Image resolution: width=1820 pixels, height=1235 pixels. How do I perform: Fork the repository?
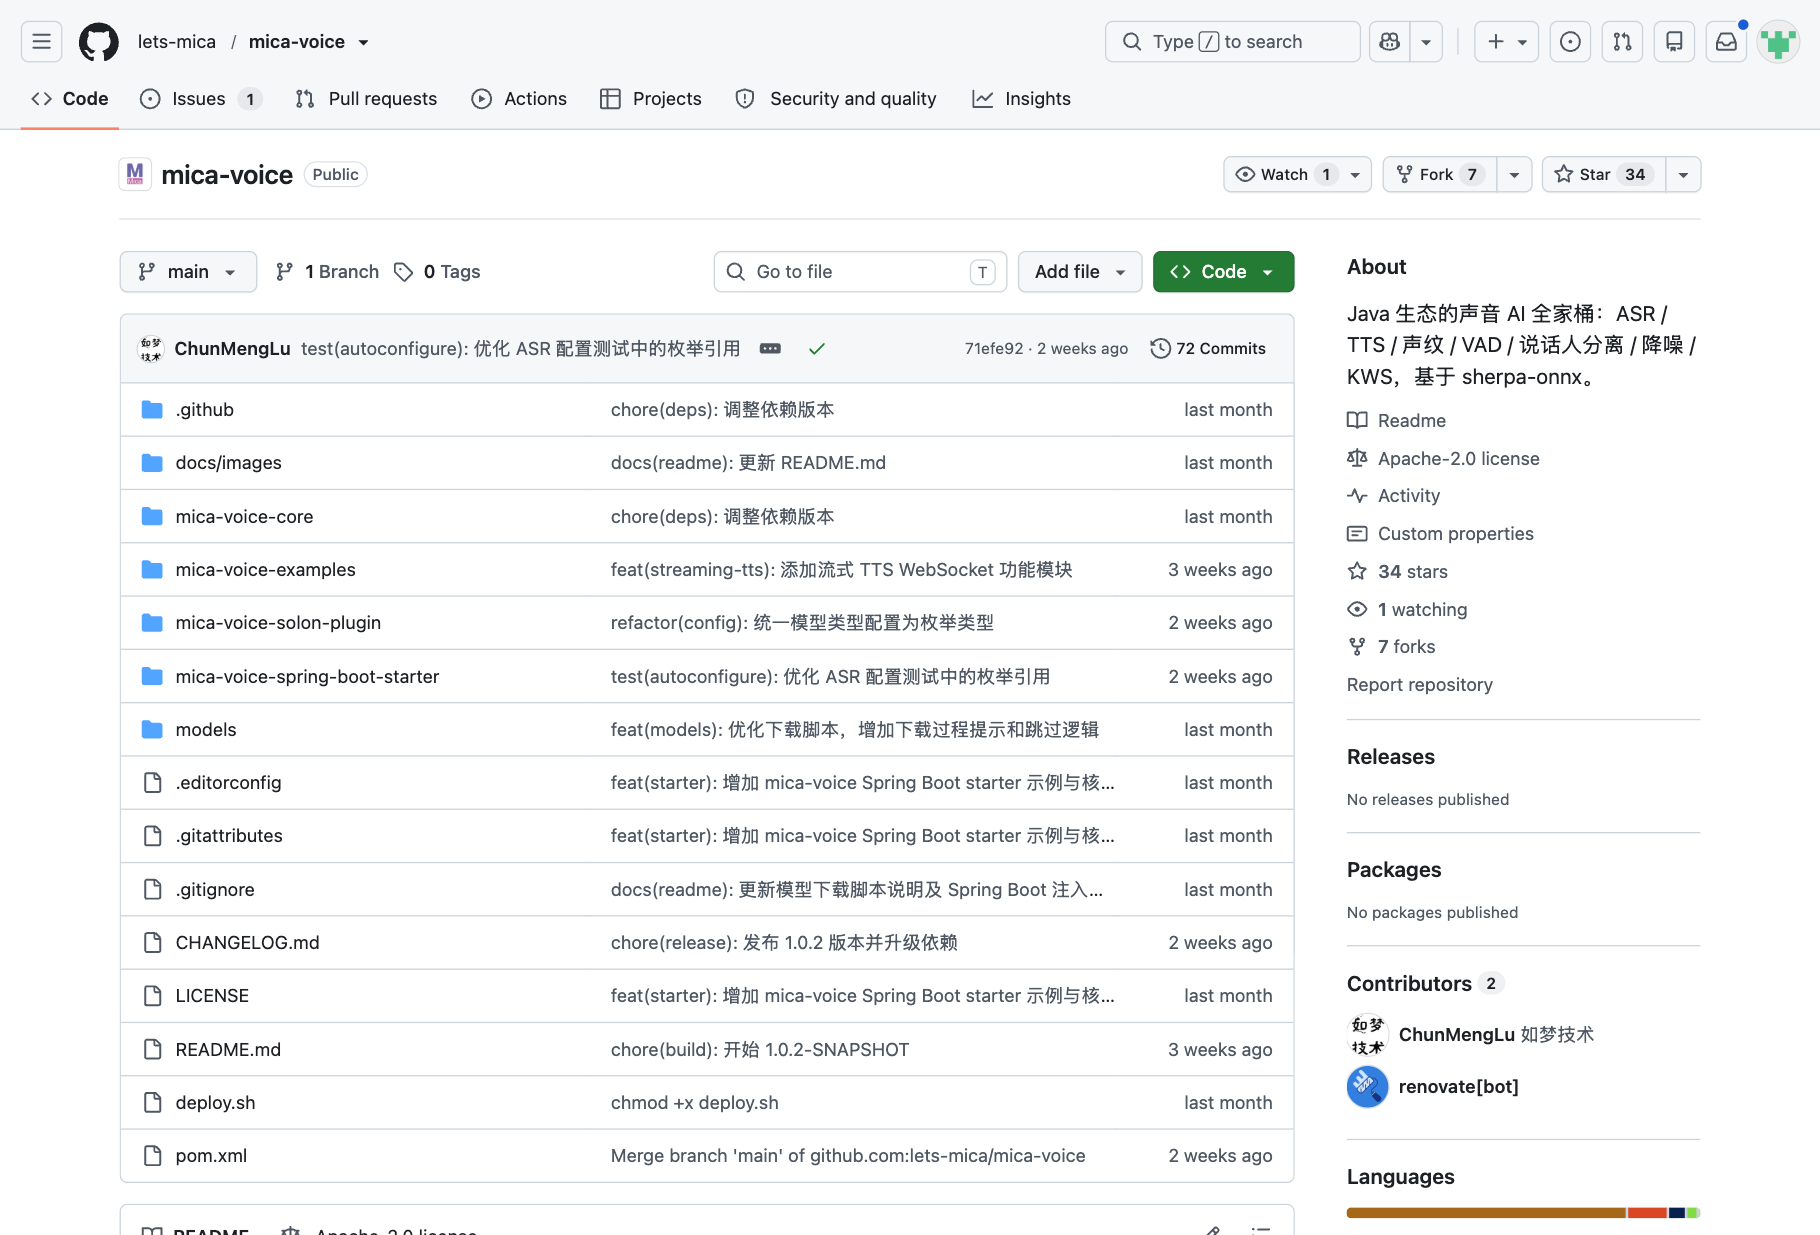[x=1440, y=174]
